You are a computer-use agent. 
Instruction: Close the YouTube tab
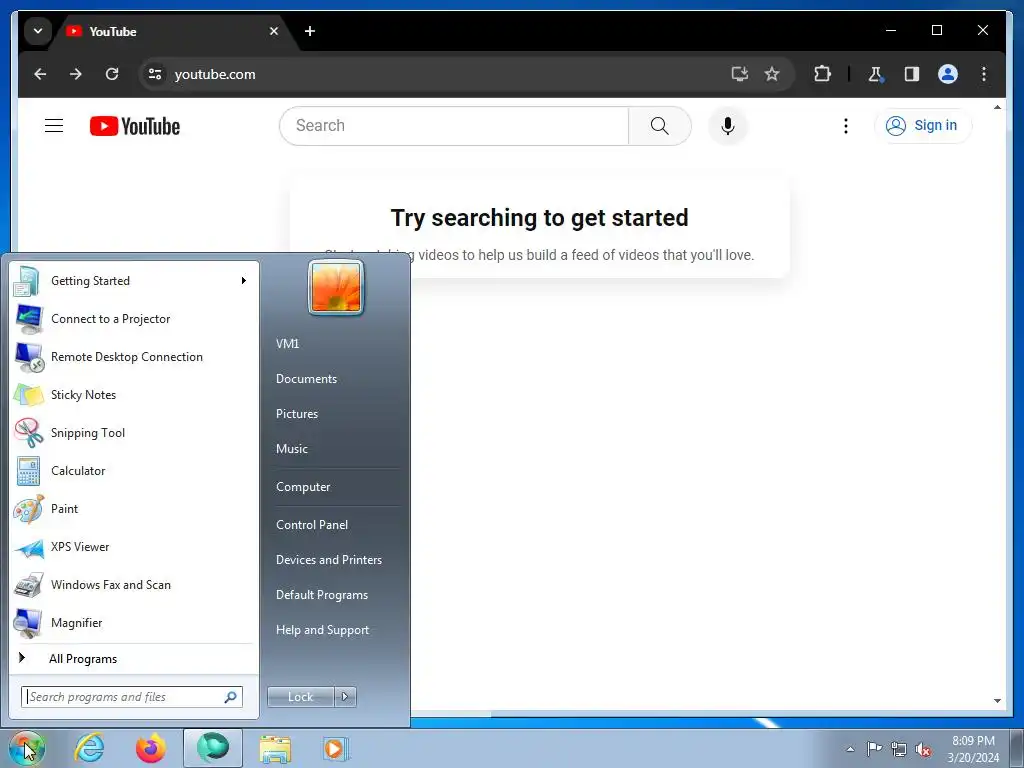pyautogui.click(x=274, y=31)
